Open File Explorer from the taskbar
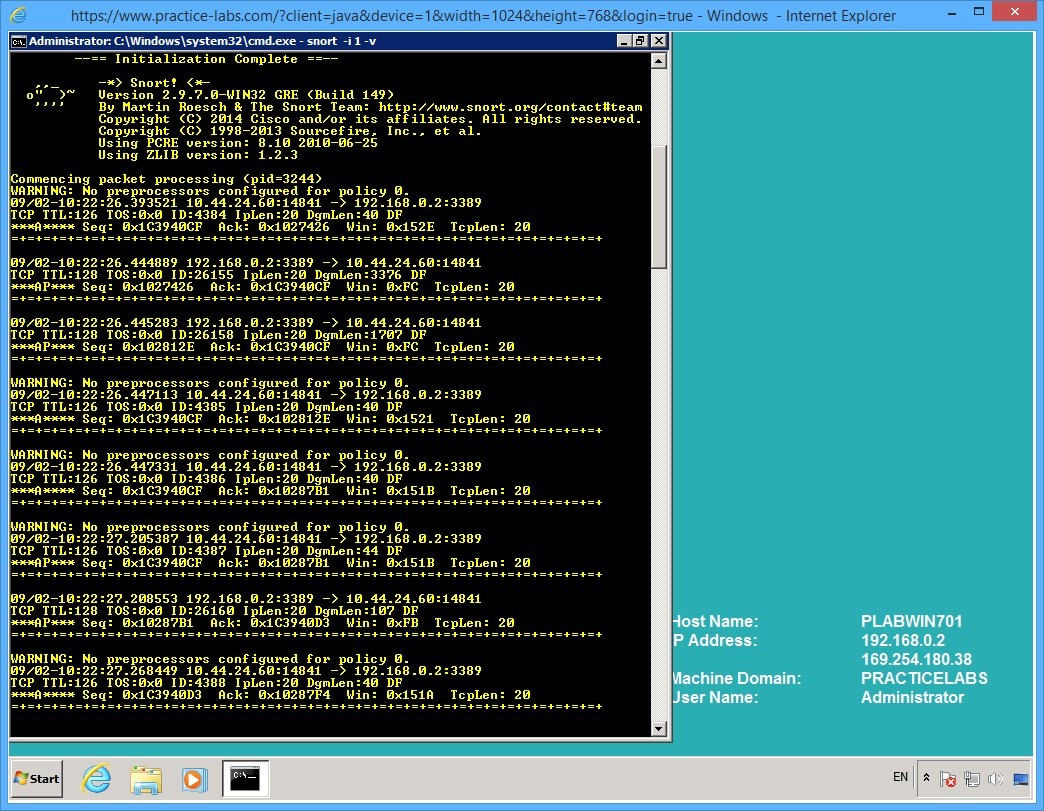The width and height of the screenshot is (1044, 811). tap(146, 778)
